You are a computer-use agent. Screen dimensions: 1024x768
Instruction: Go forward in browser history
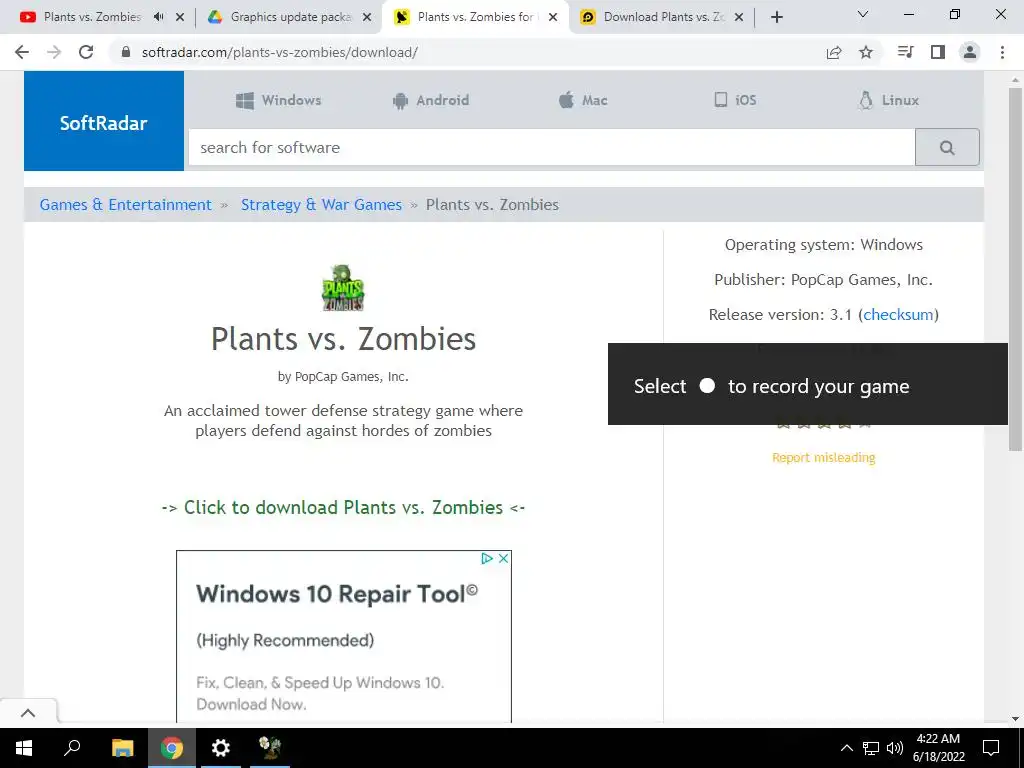(x=54, y=52)
